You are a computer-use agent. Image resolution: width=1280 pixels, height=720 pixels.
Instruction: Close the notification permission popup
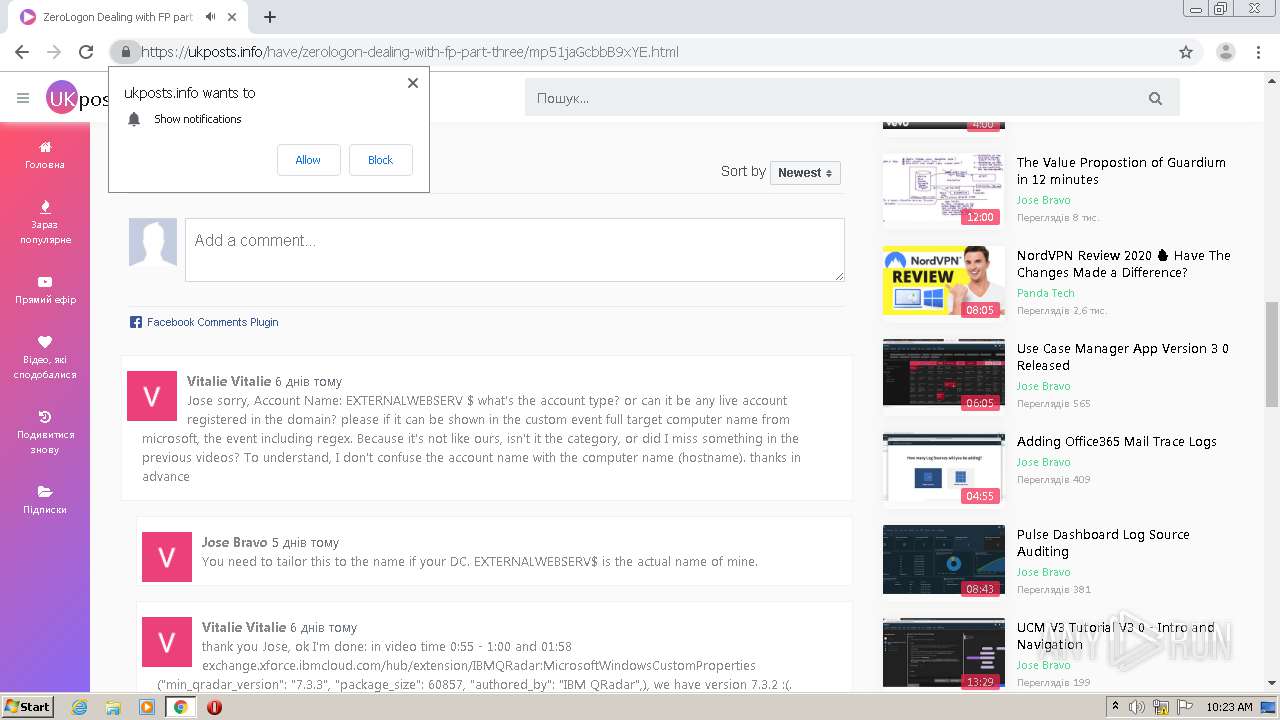click(x=413, y=83)
